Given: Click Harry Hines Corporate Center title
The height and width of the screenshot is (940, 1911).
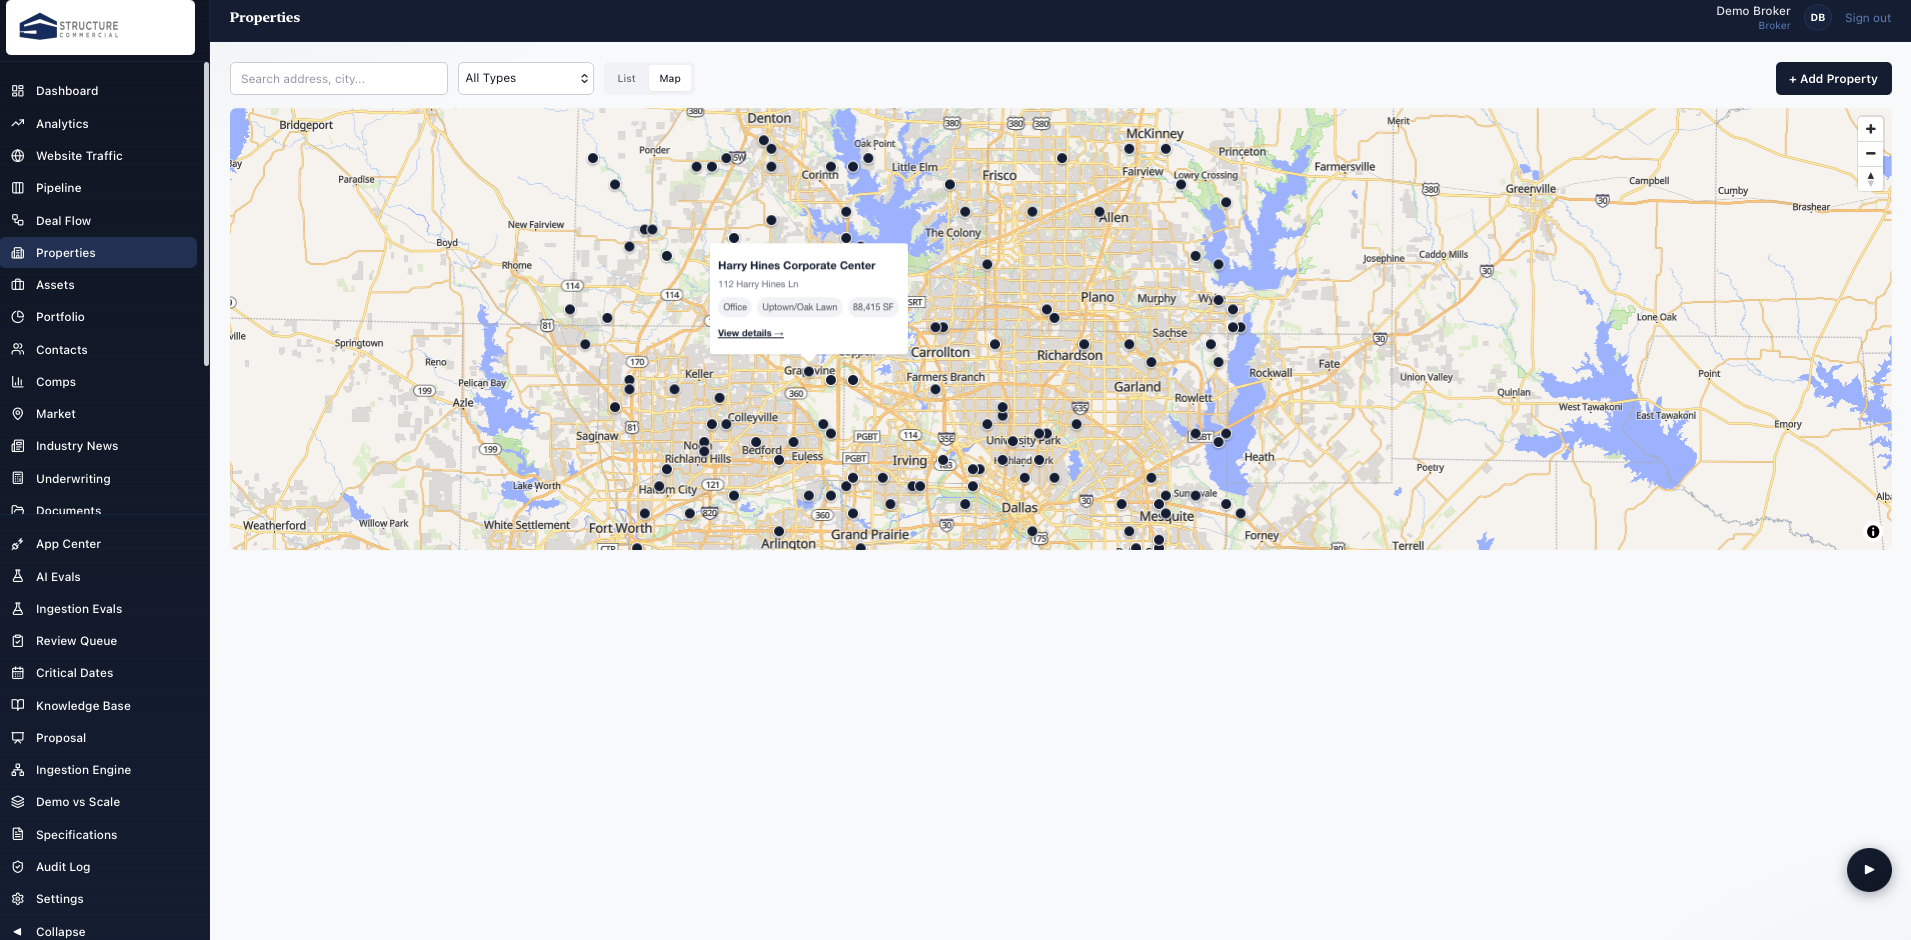Looking at the screenshot, I should (x=796, y=265).
